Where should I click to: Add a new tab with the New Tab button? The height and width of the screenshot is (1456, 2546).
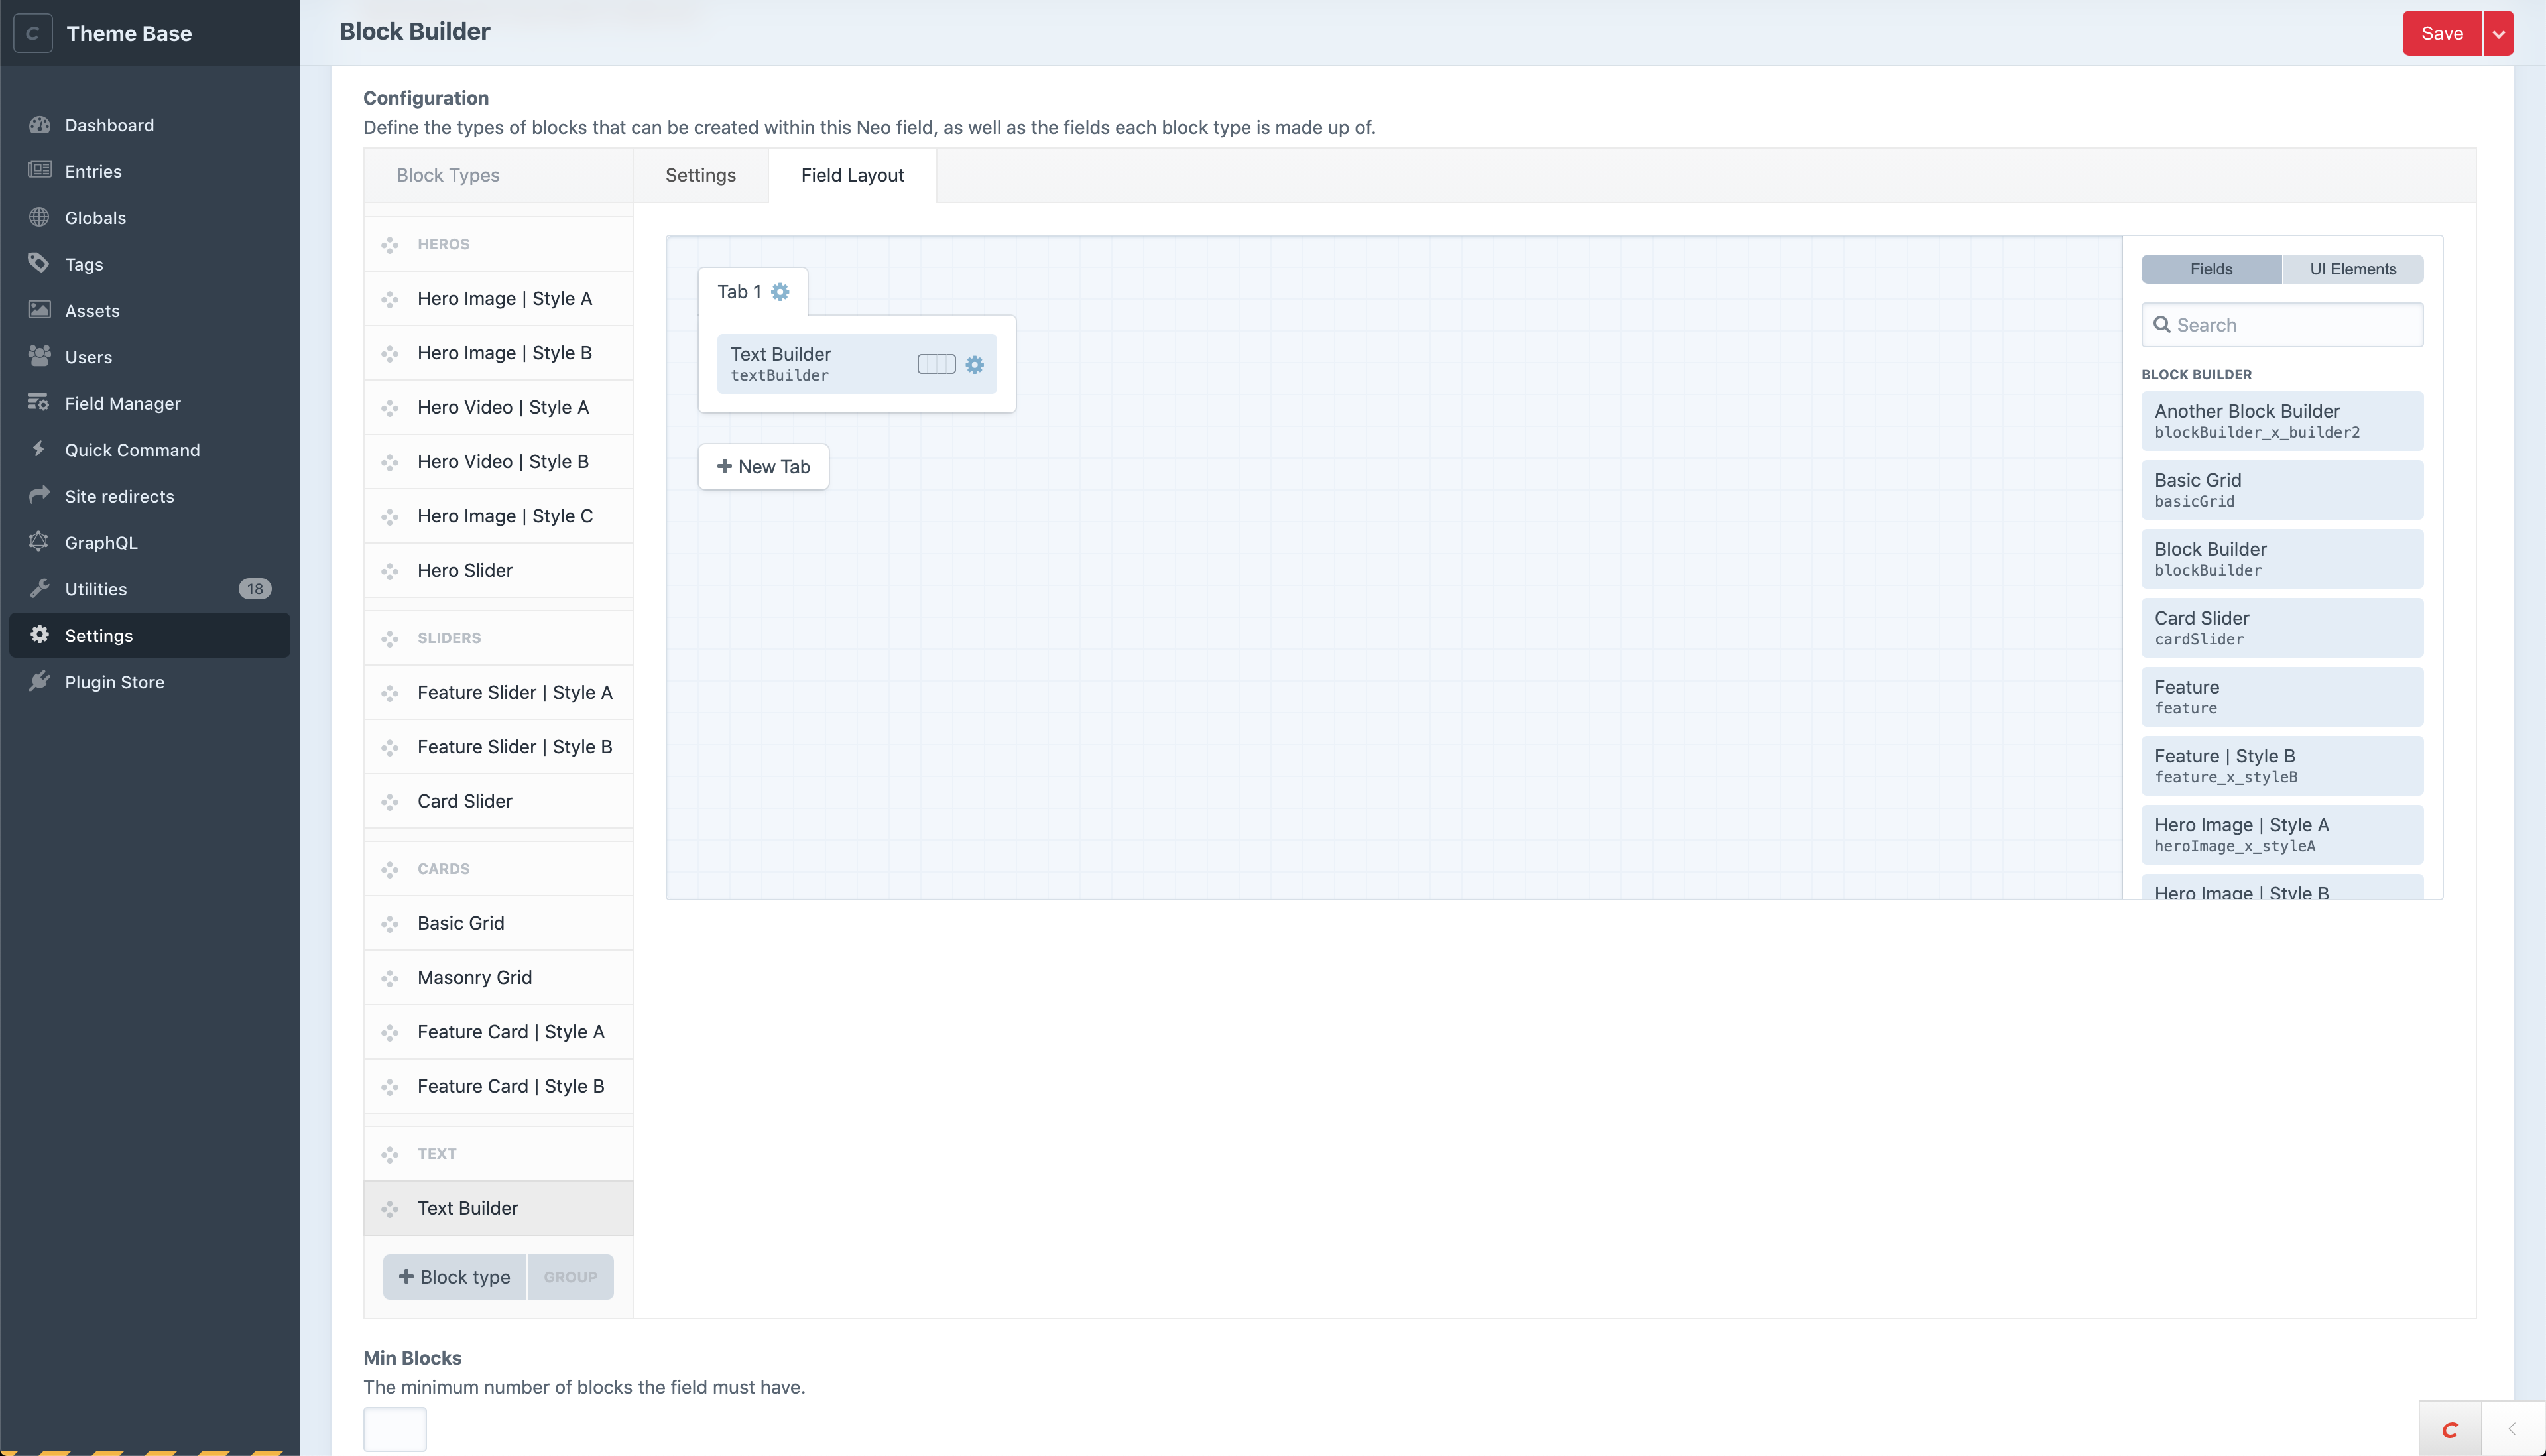point(763,466)
